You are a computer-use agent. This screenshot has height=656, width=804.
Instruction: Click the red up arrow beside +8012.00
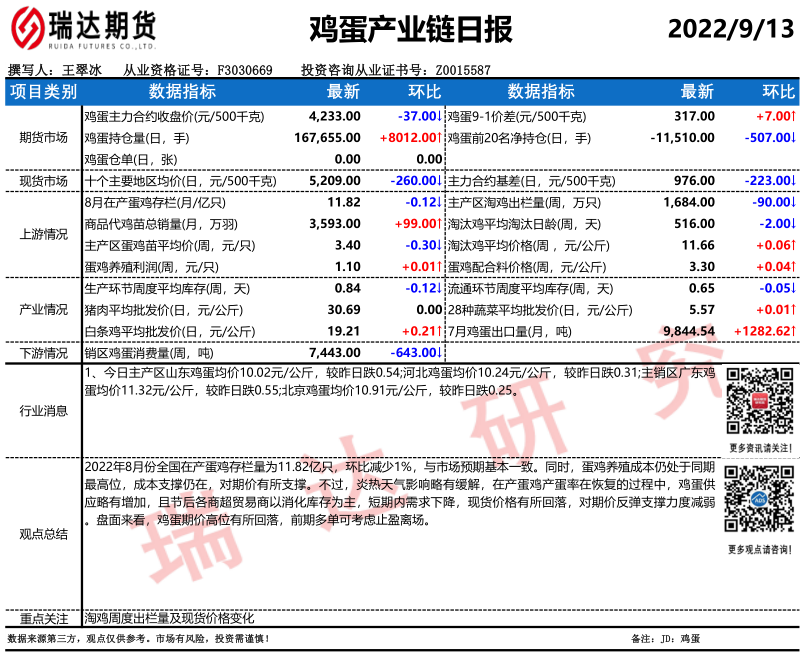pos(439,137)
